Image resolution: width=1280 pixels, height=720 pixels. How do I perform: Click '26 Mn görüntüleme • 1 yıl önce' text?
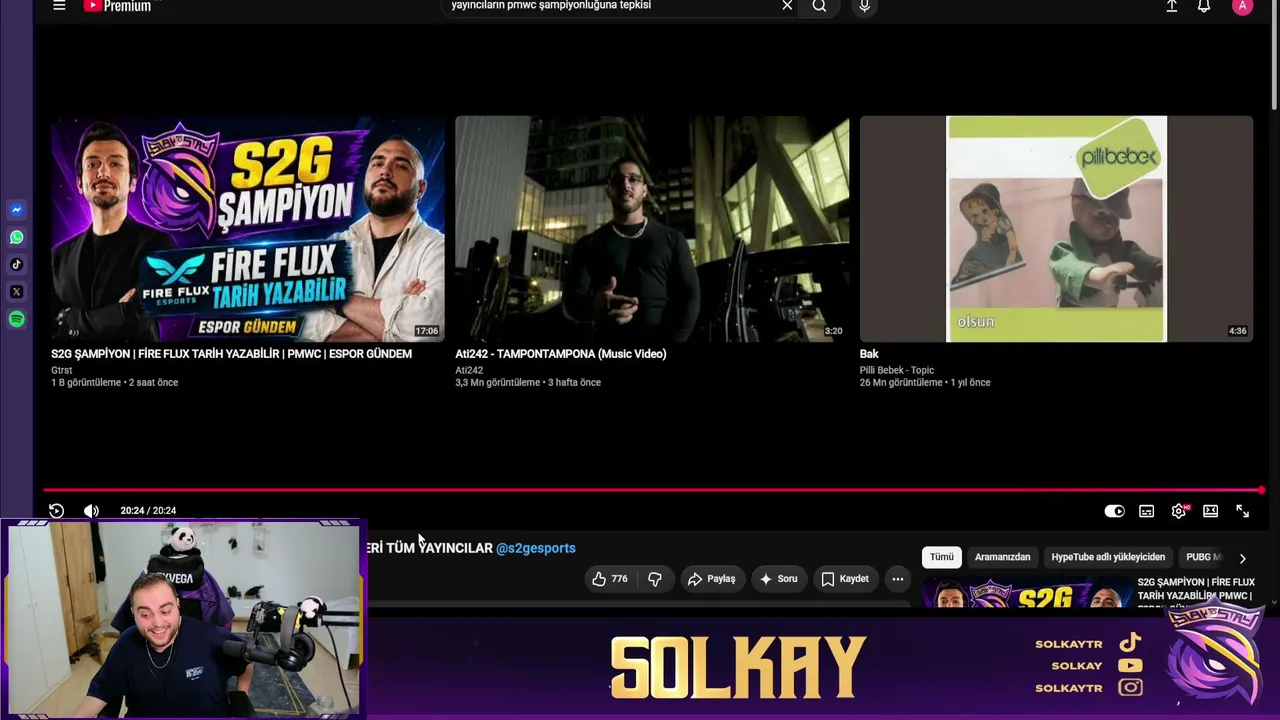tap(925, 383)
